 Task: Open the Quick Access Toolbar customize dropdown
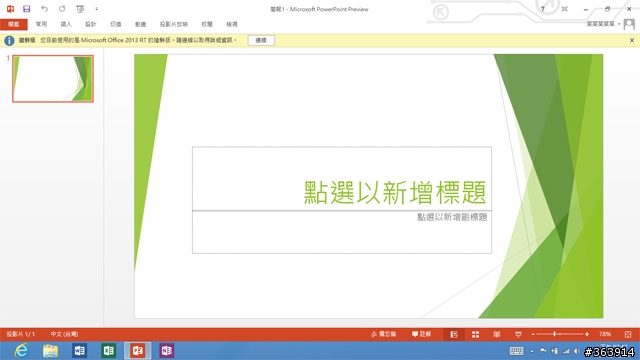pos(97,9)
